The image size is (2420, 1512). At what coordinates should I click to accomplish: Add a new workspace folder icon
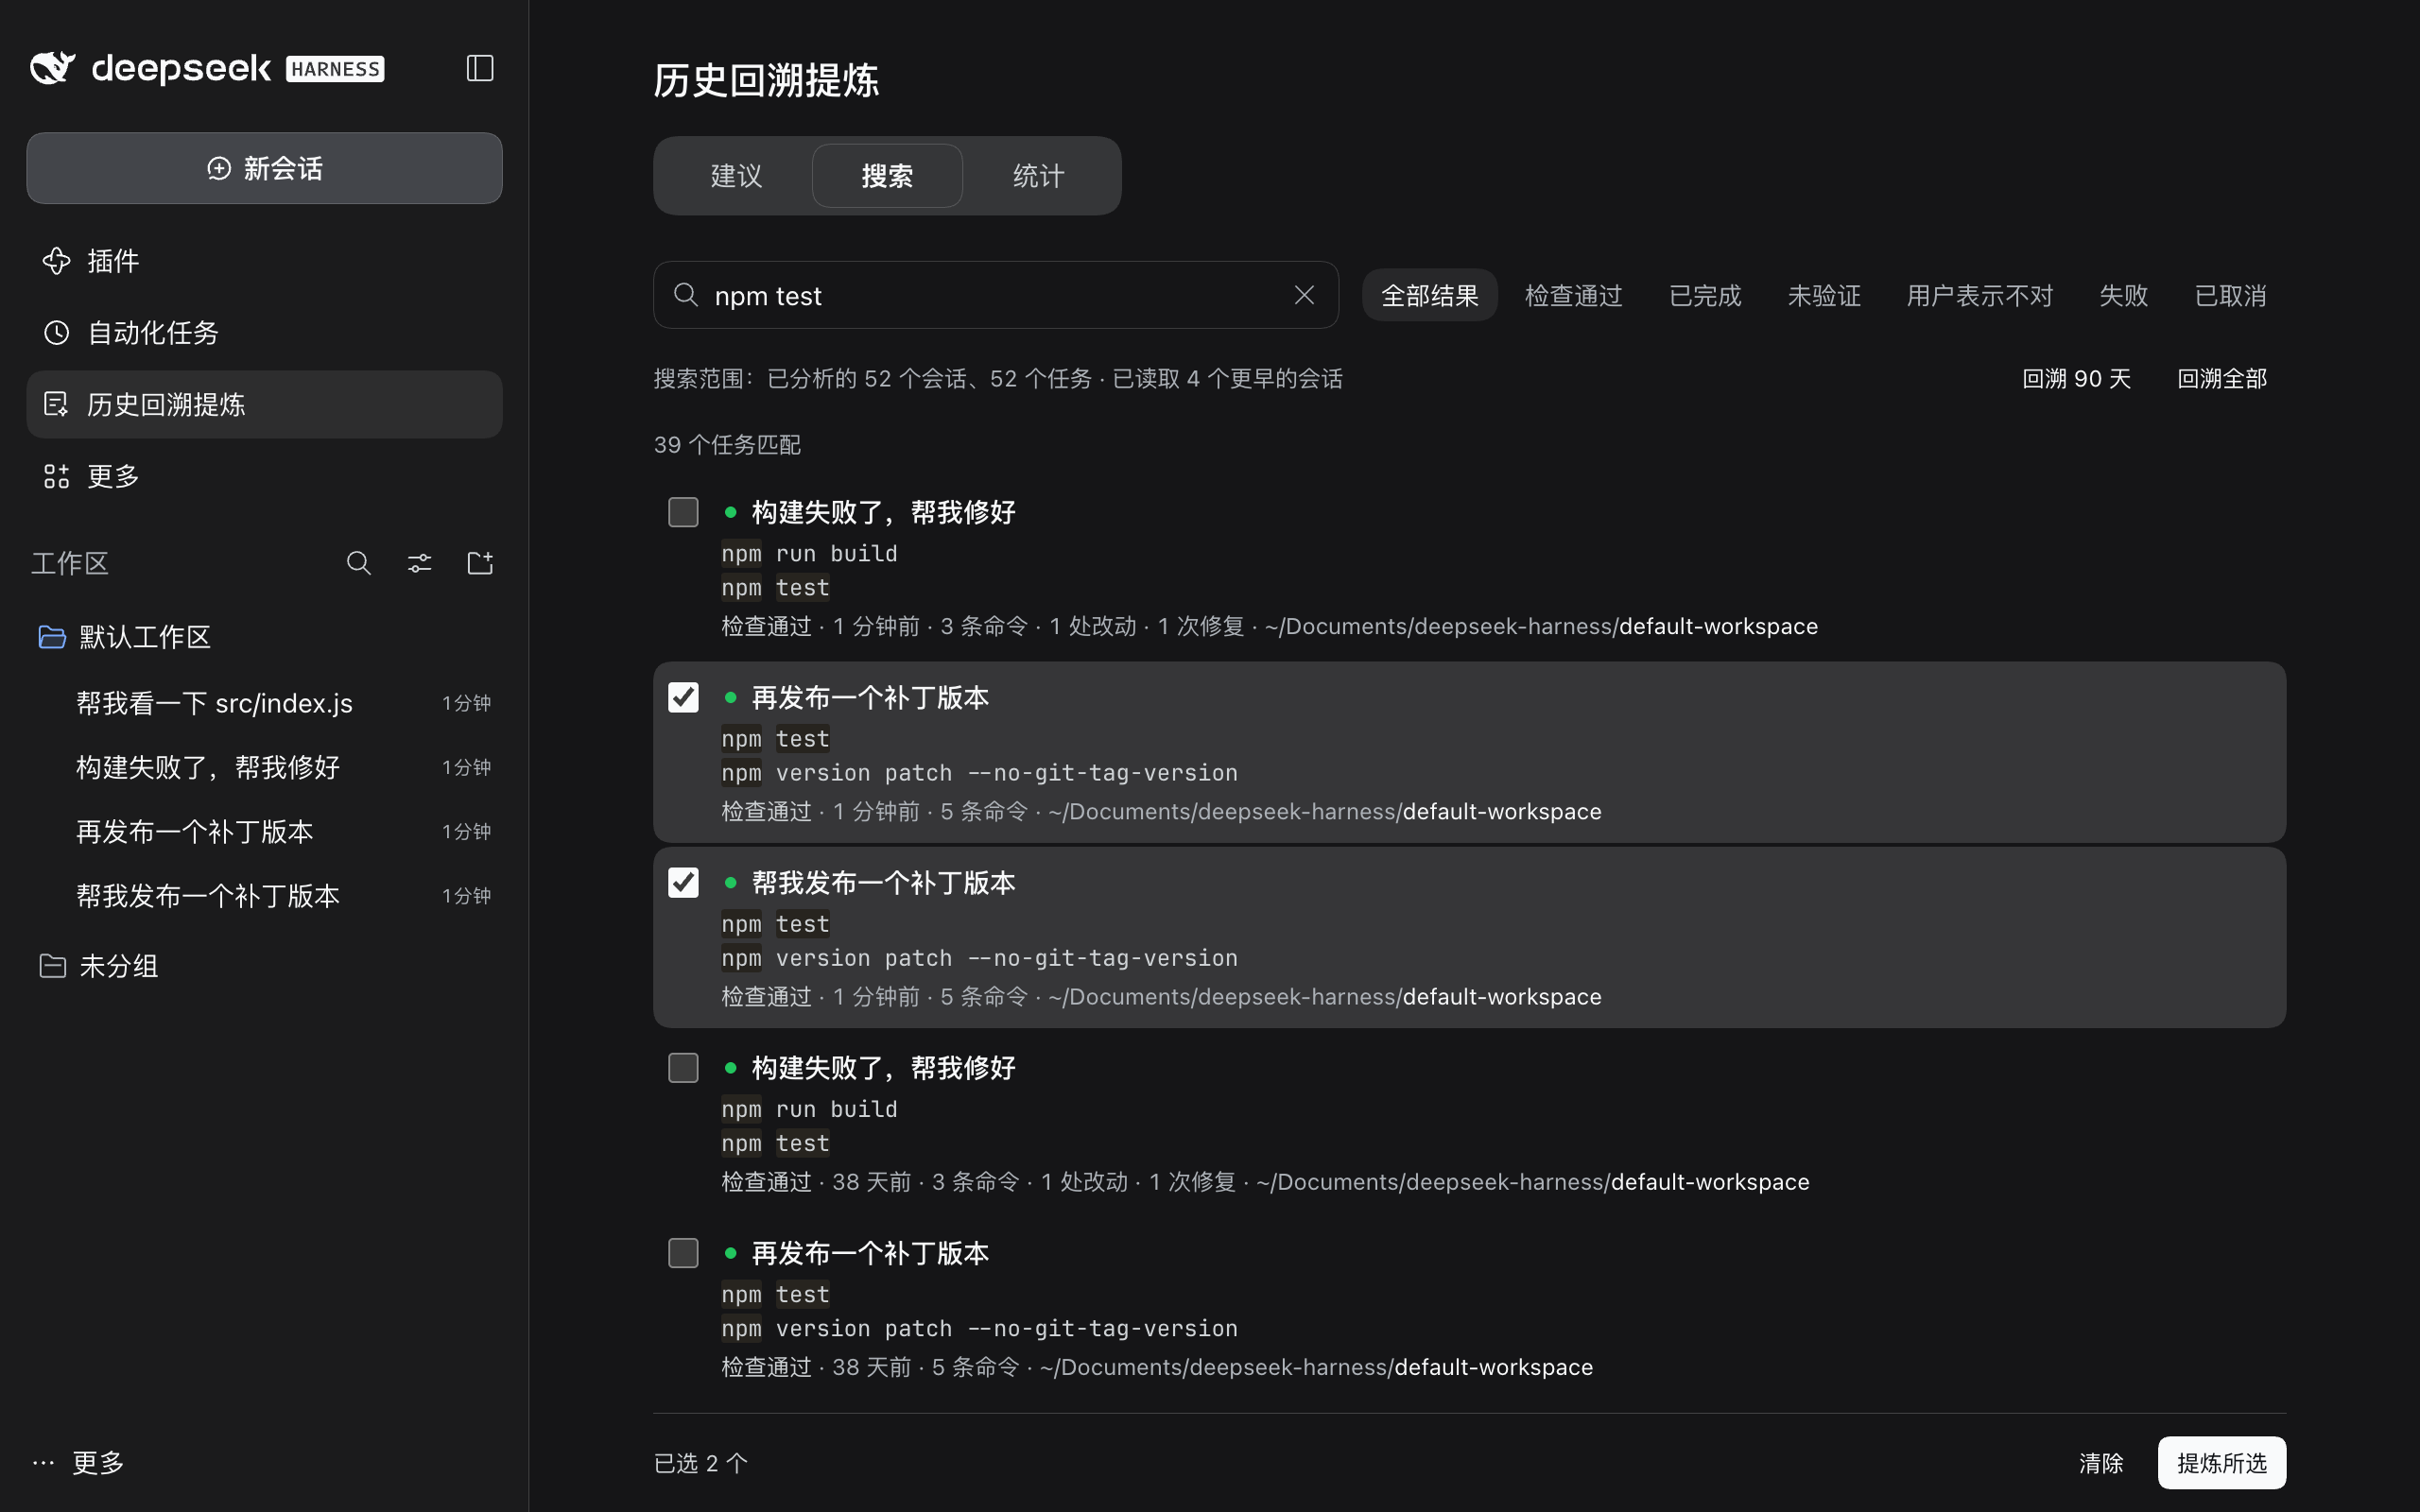point(480,563)
